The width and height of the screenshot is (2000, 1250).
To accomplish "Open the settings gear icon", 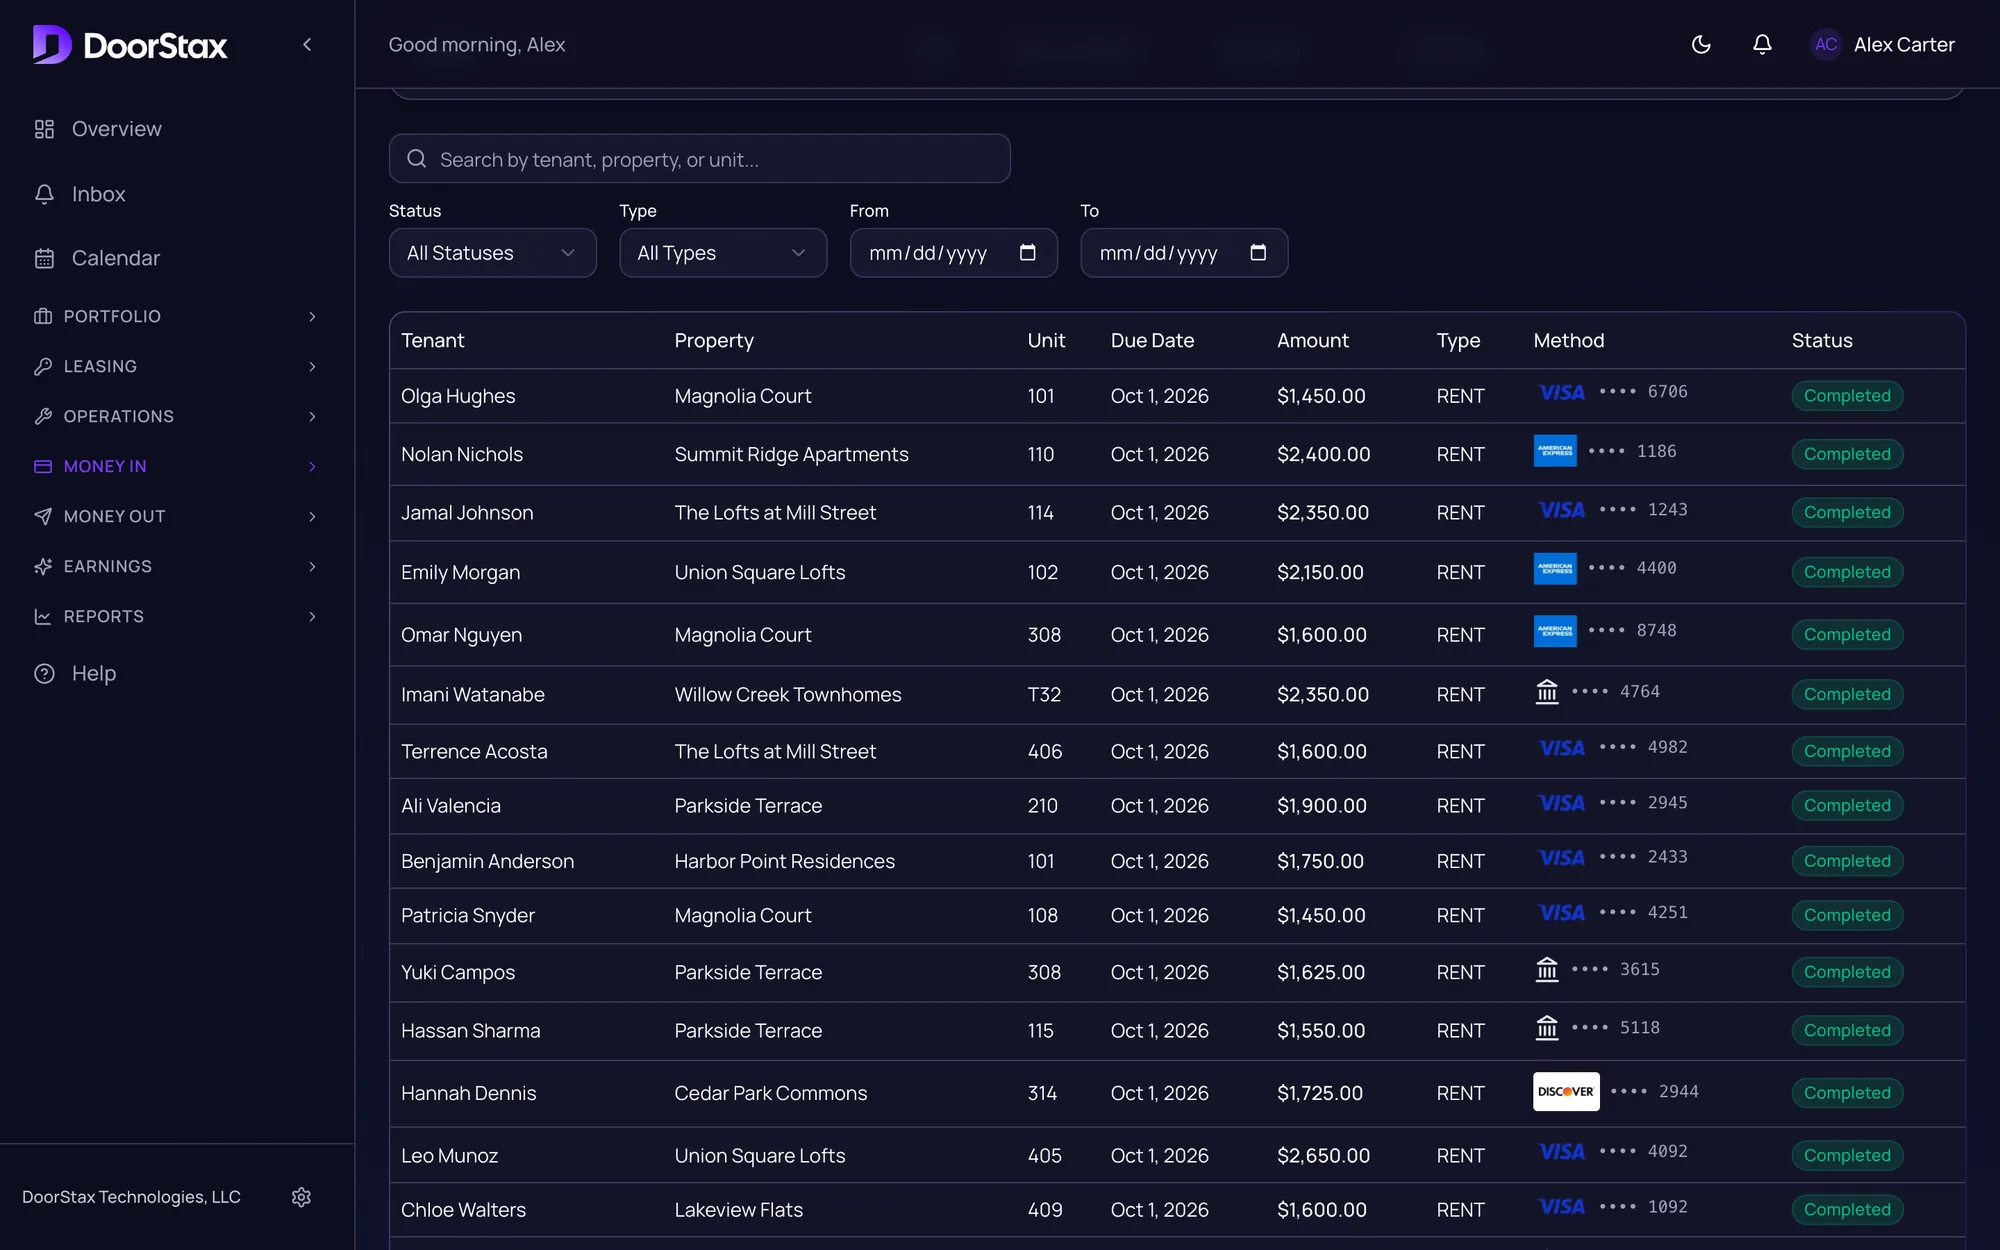I will point(301,1197).
